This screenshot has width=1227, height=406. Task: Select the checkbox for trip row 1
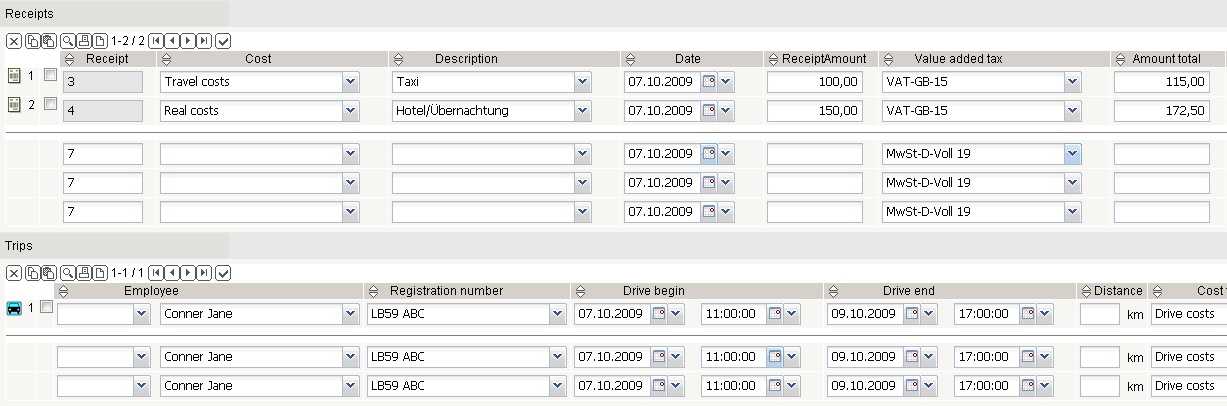[x=46, y=307]
